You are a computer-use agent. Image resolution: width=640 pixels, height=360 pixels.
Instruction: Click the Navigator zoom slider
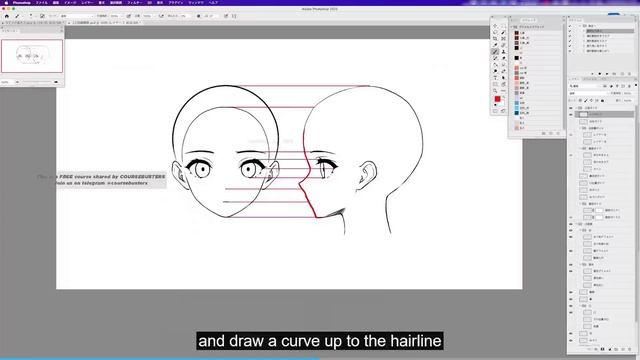(x=37, y=82)
